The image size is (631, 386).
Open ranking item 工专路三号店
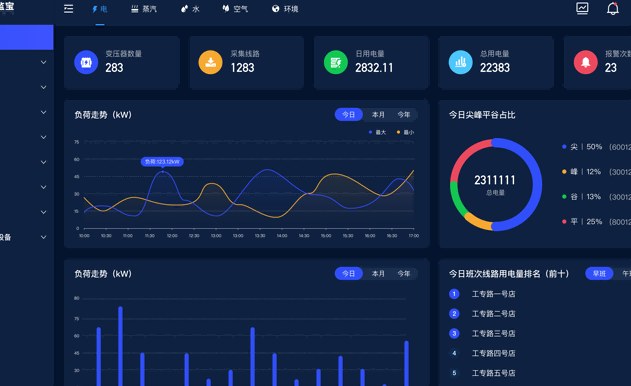click(493, 334)
